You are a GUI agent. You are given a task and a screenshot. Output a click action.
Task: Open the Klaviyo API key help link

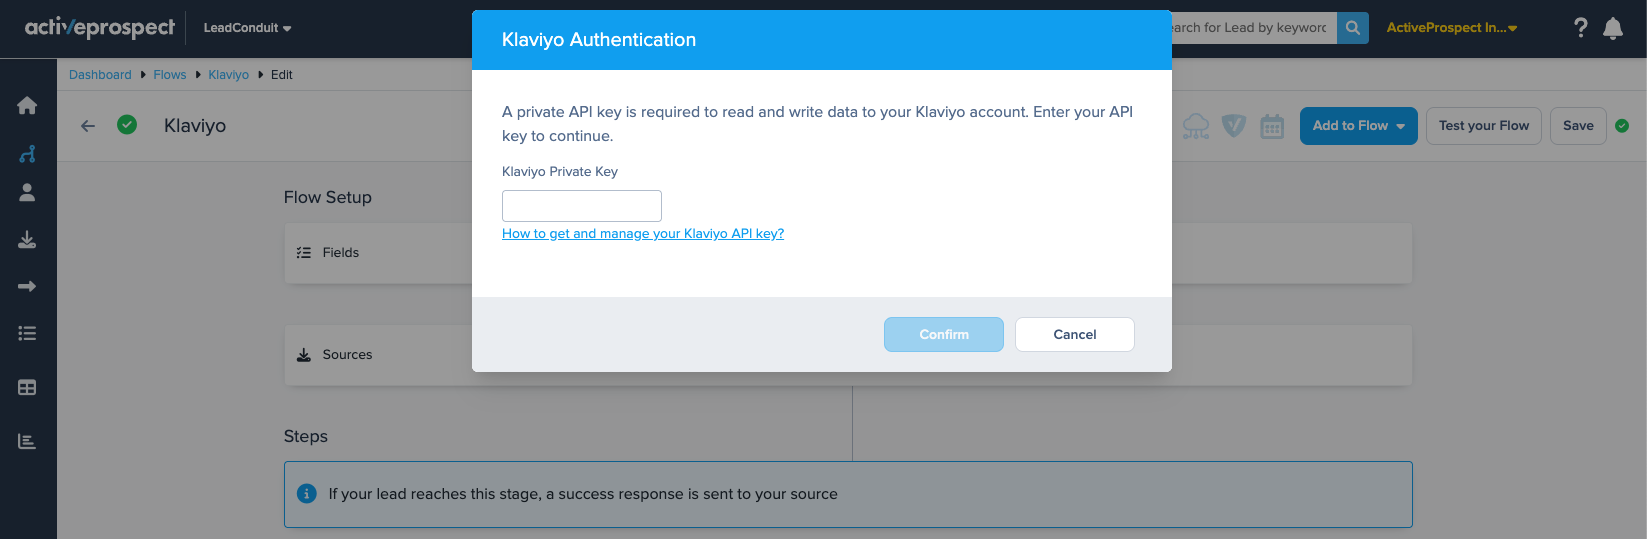tap(642, 234)
